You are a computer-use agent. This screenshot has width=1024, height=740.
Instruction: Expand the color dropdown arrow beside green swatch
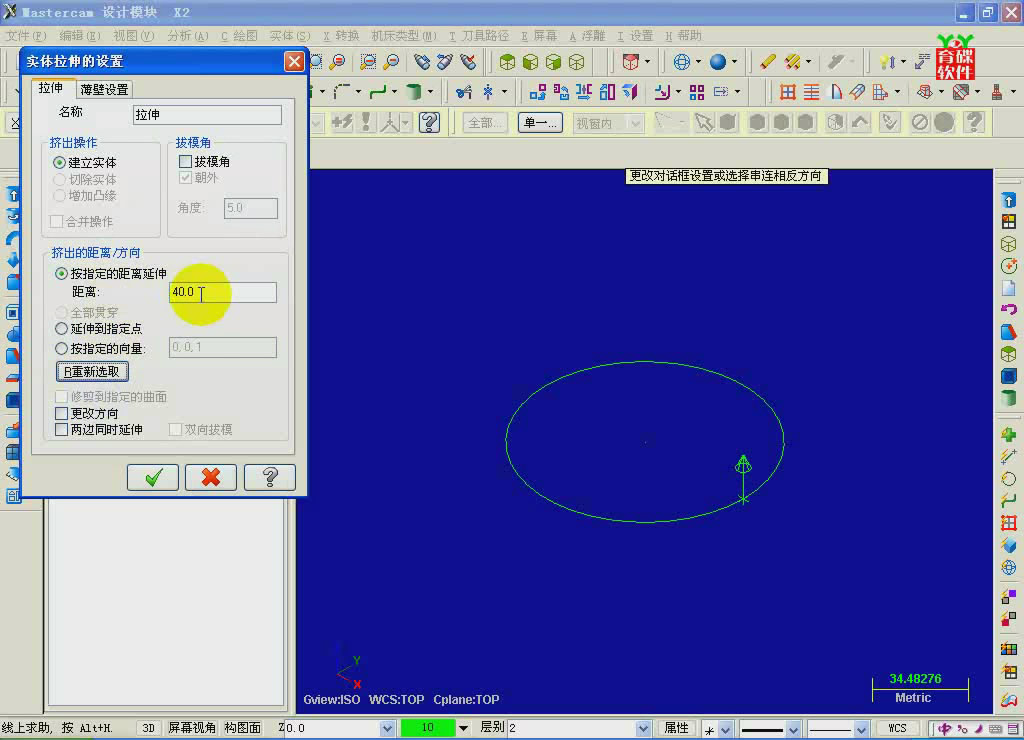click(x=463, y=728)
